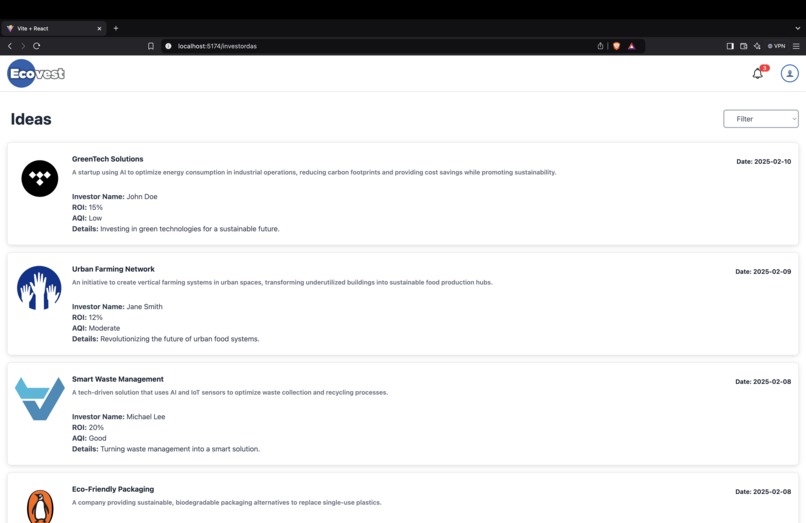Click the GreenTech Solutions black logo
Image resolution: width=806 pixels, height=523 pixels.
coord(40,178)
